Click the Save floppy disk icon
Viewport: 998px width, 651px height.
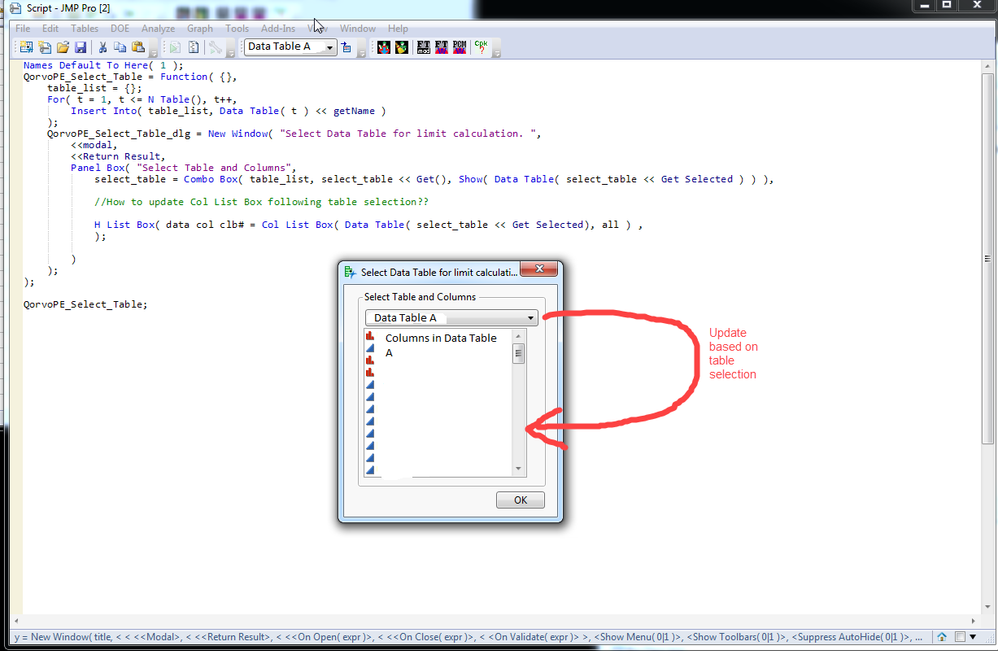[x=80, y=47]
